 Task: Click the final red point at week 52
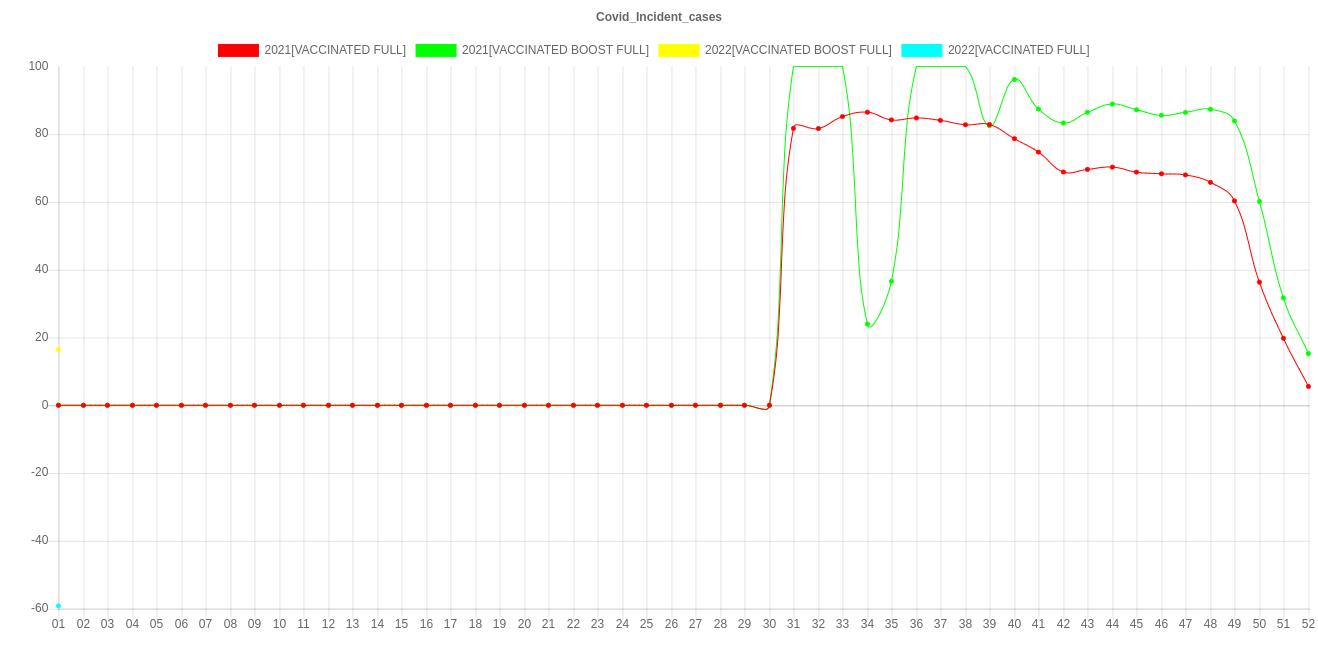click(x=1308, y=386)
